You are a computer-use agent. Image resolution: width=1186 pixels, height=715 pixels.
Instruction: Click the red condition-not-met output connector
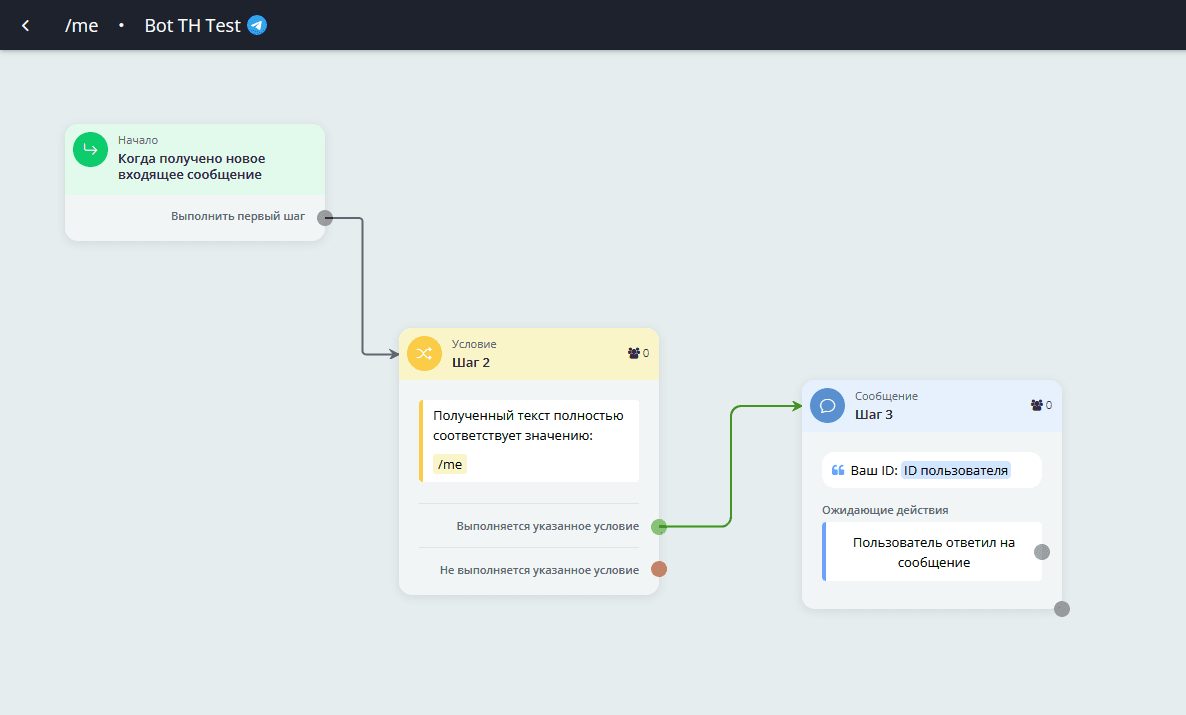point(659,570)
